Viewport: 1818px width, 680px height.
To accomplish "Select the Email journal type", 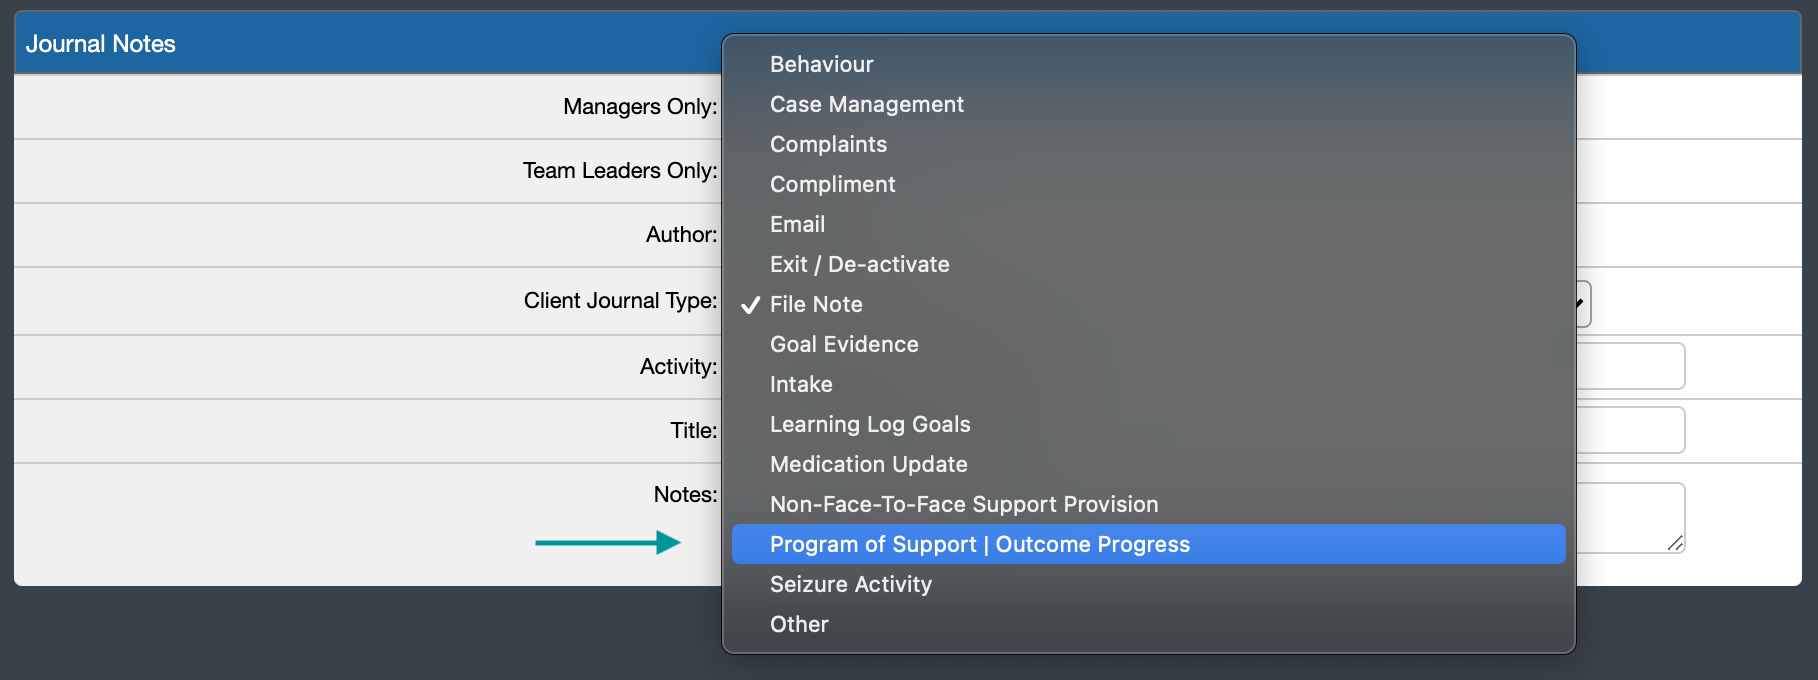I will click(x=796, y=224).
